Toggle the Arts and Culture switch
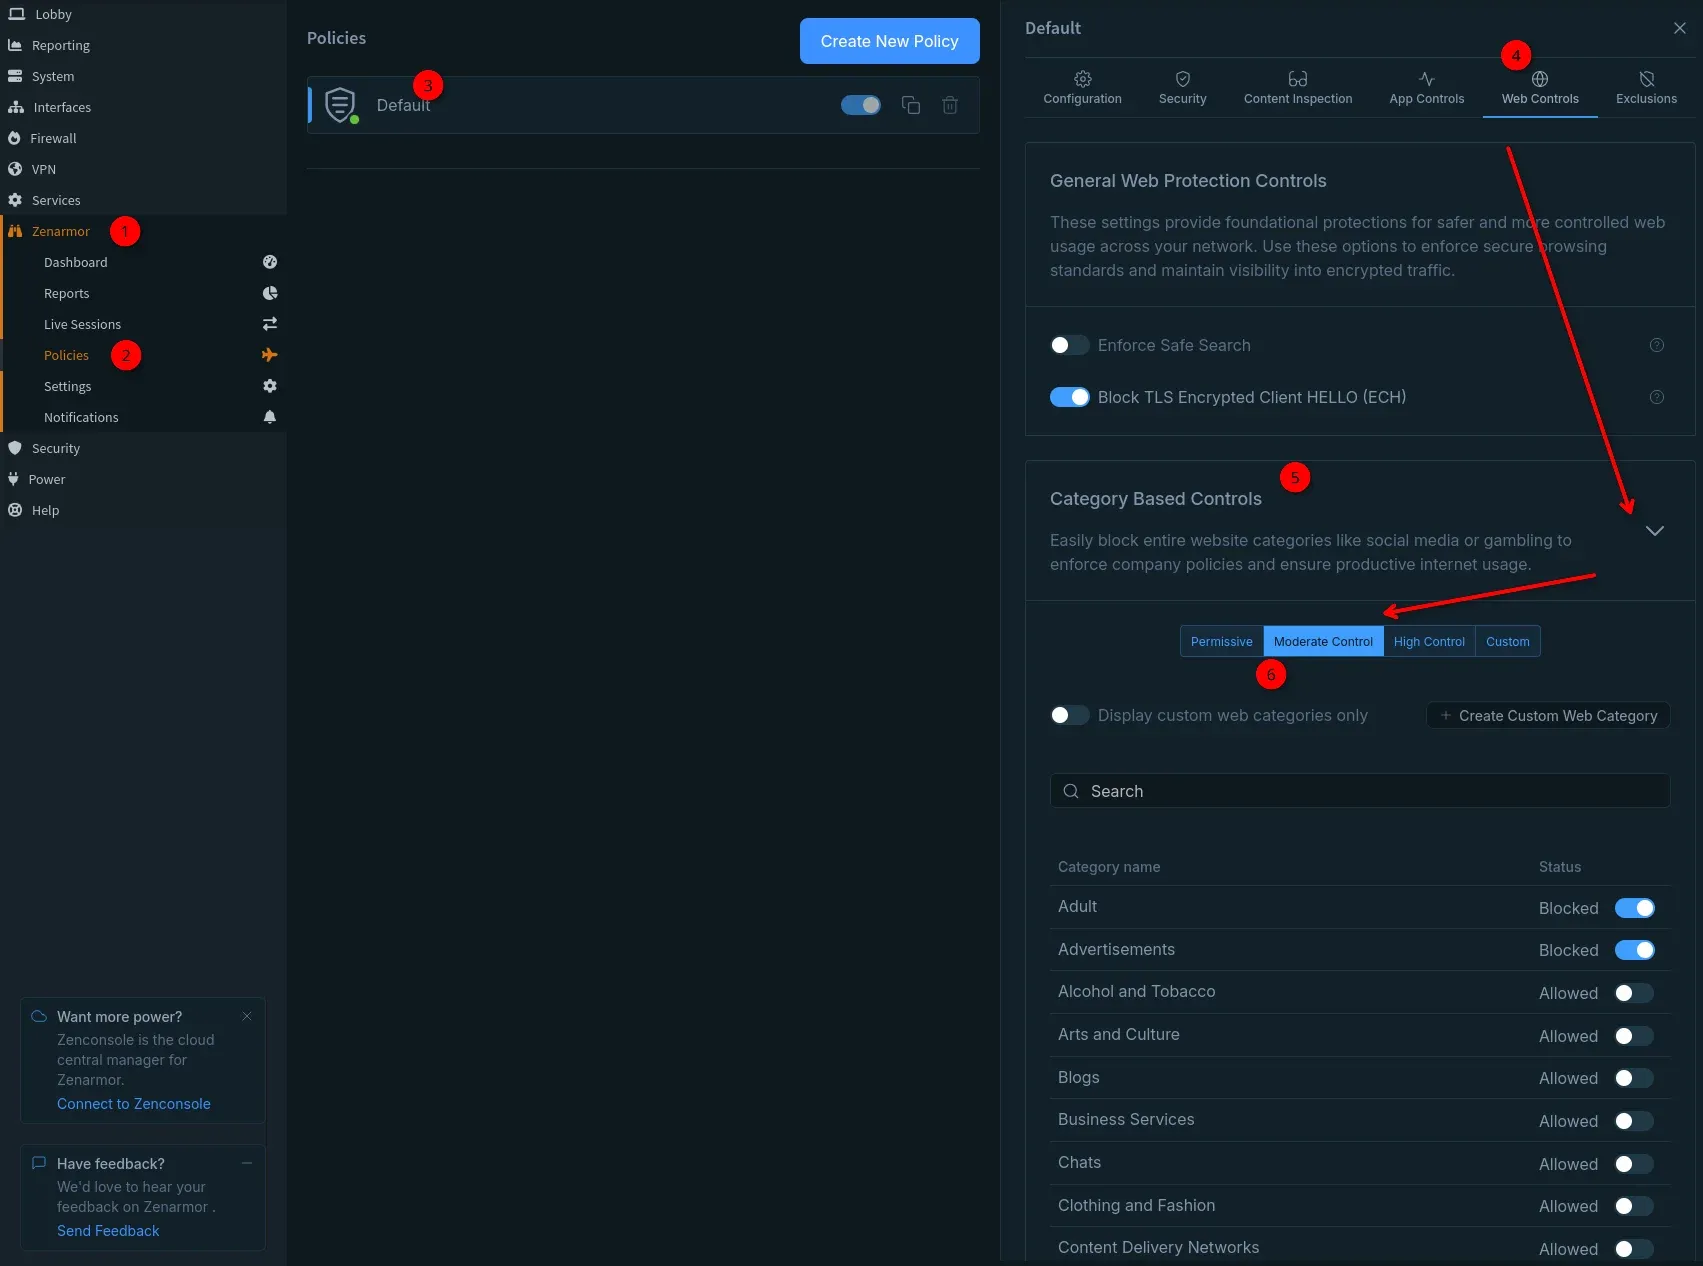Image resolution: width=1703 pixels, height=1266 pixels. (x=1634, y=1036)
